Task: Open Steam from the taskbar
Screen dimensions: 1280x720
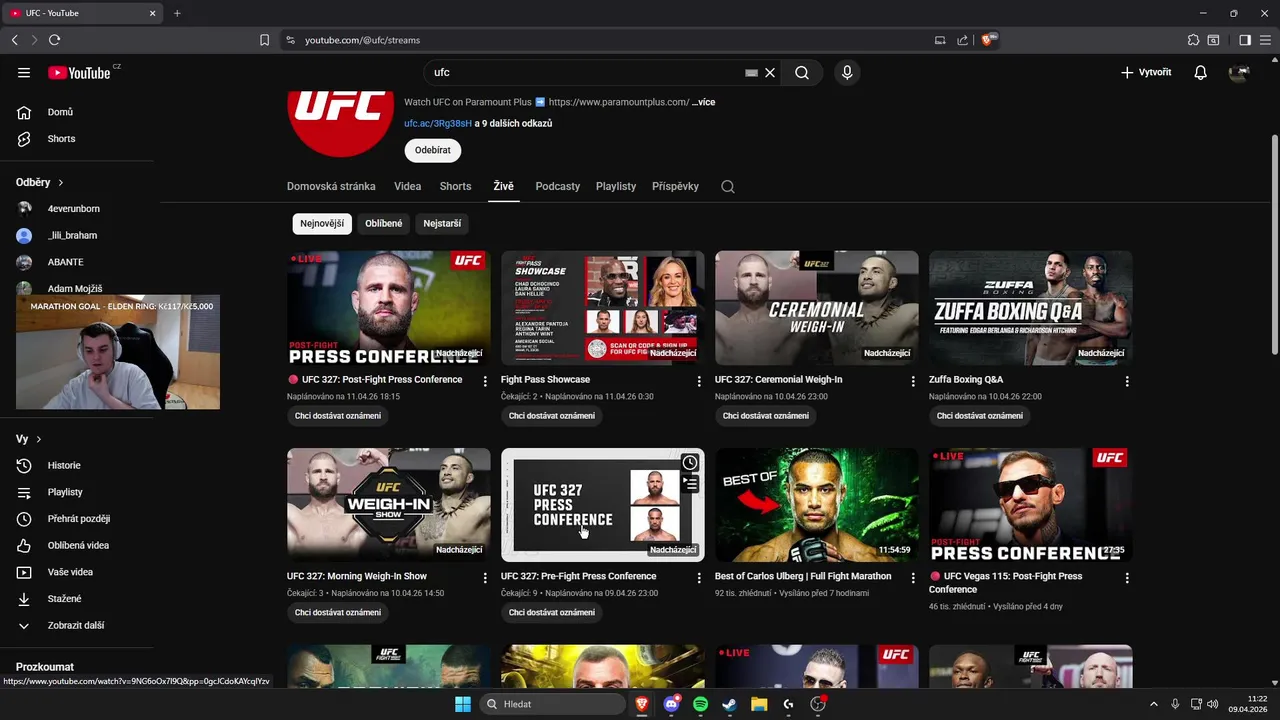Action: tap(730, 704)
